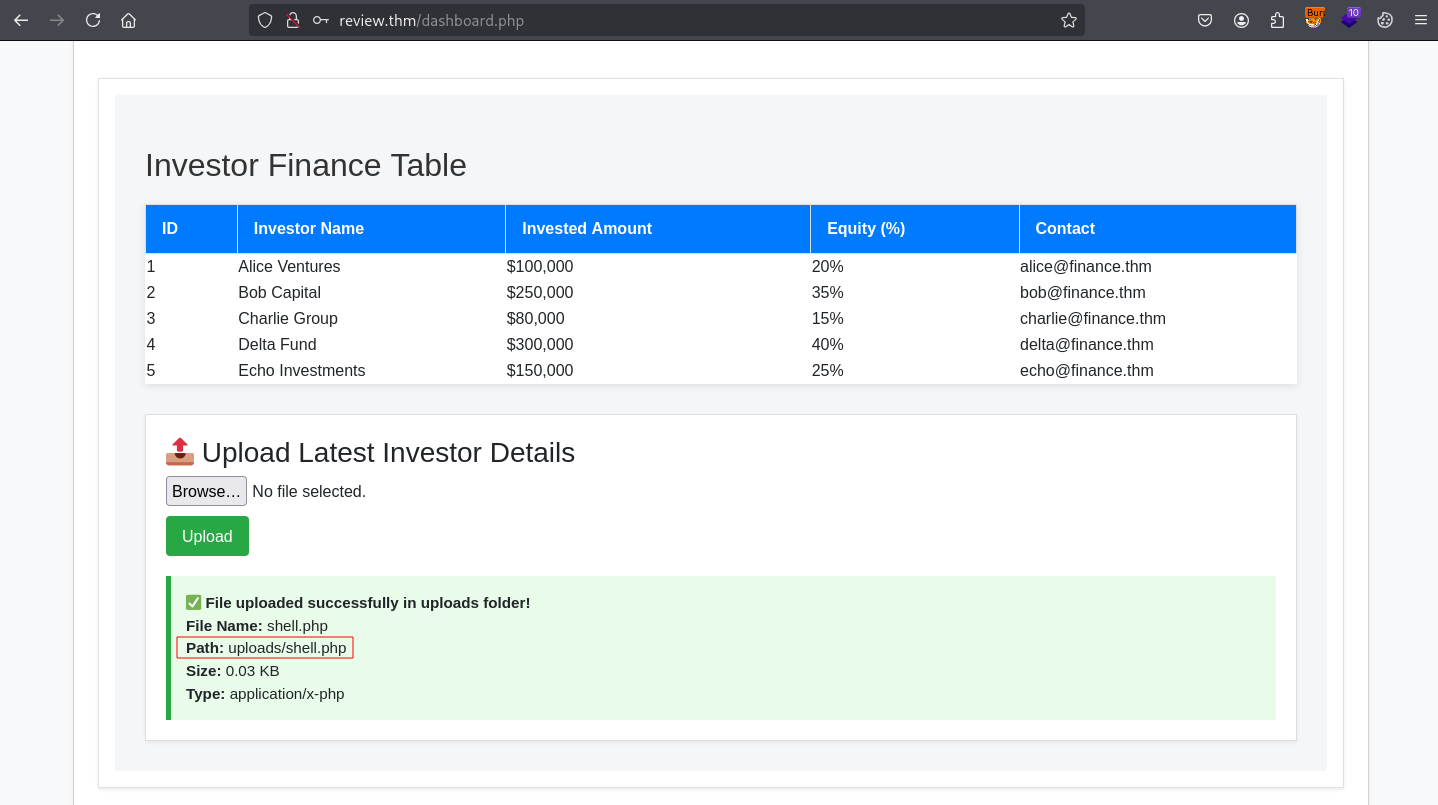1438x805 pixels.
Task: Open the cookie extension icon
Action: click(x=1385, y=20)
